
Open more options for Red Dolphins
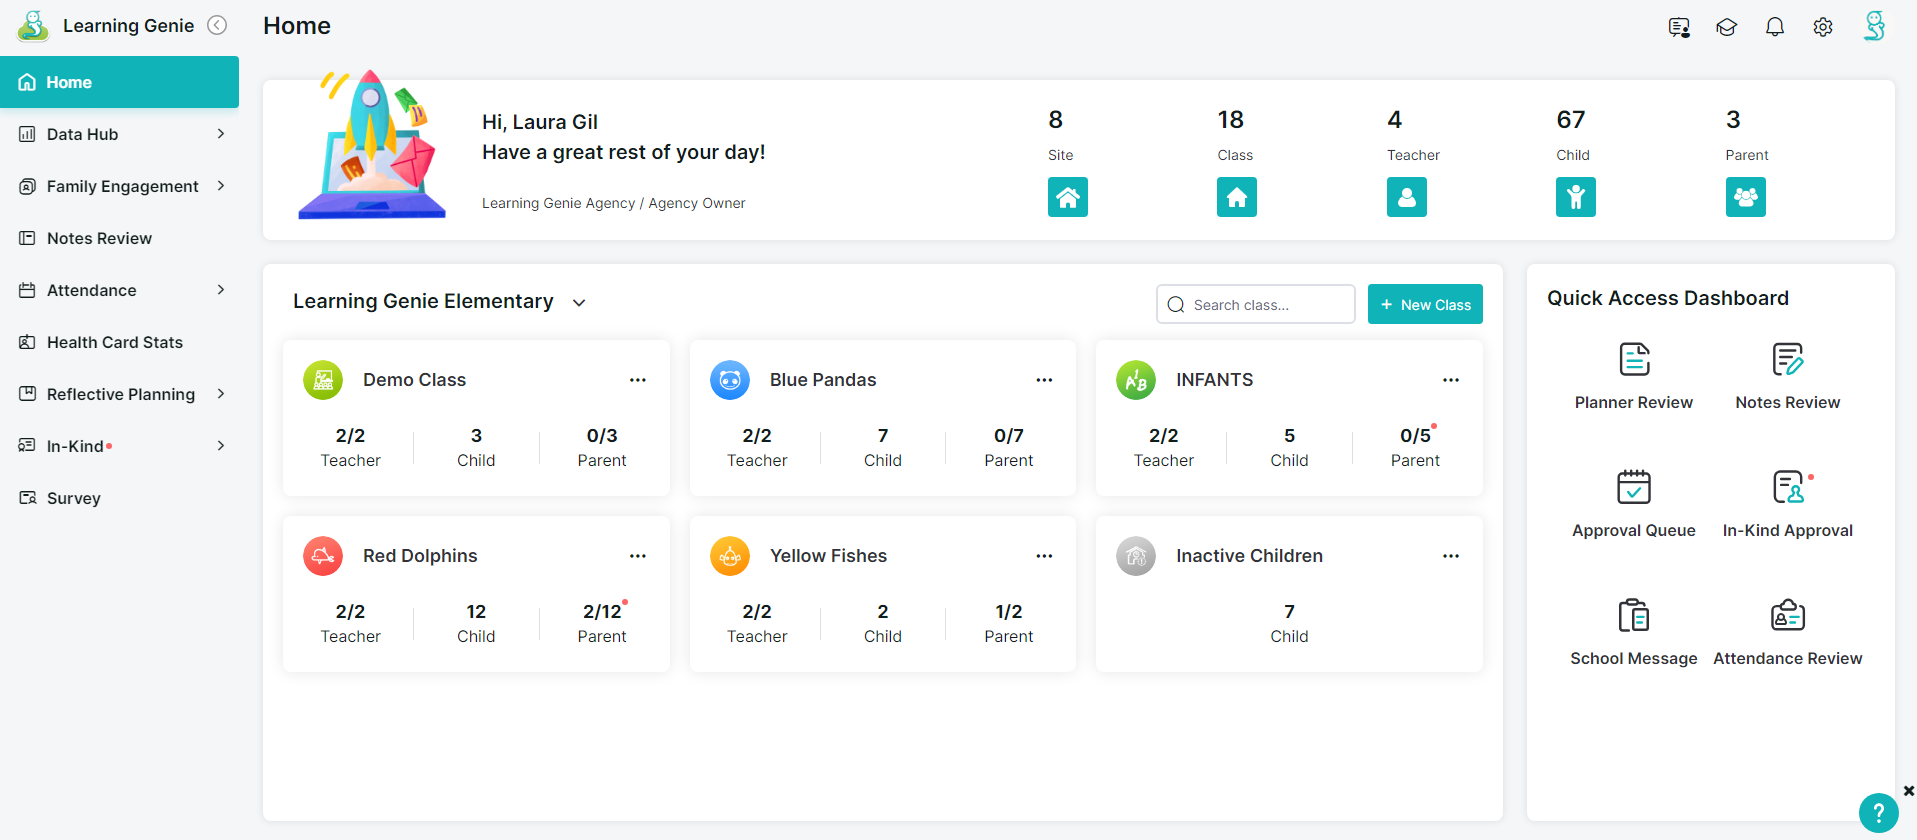638,556
